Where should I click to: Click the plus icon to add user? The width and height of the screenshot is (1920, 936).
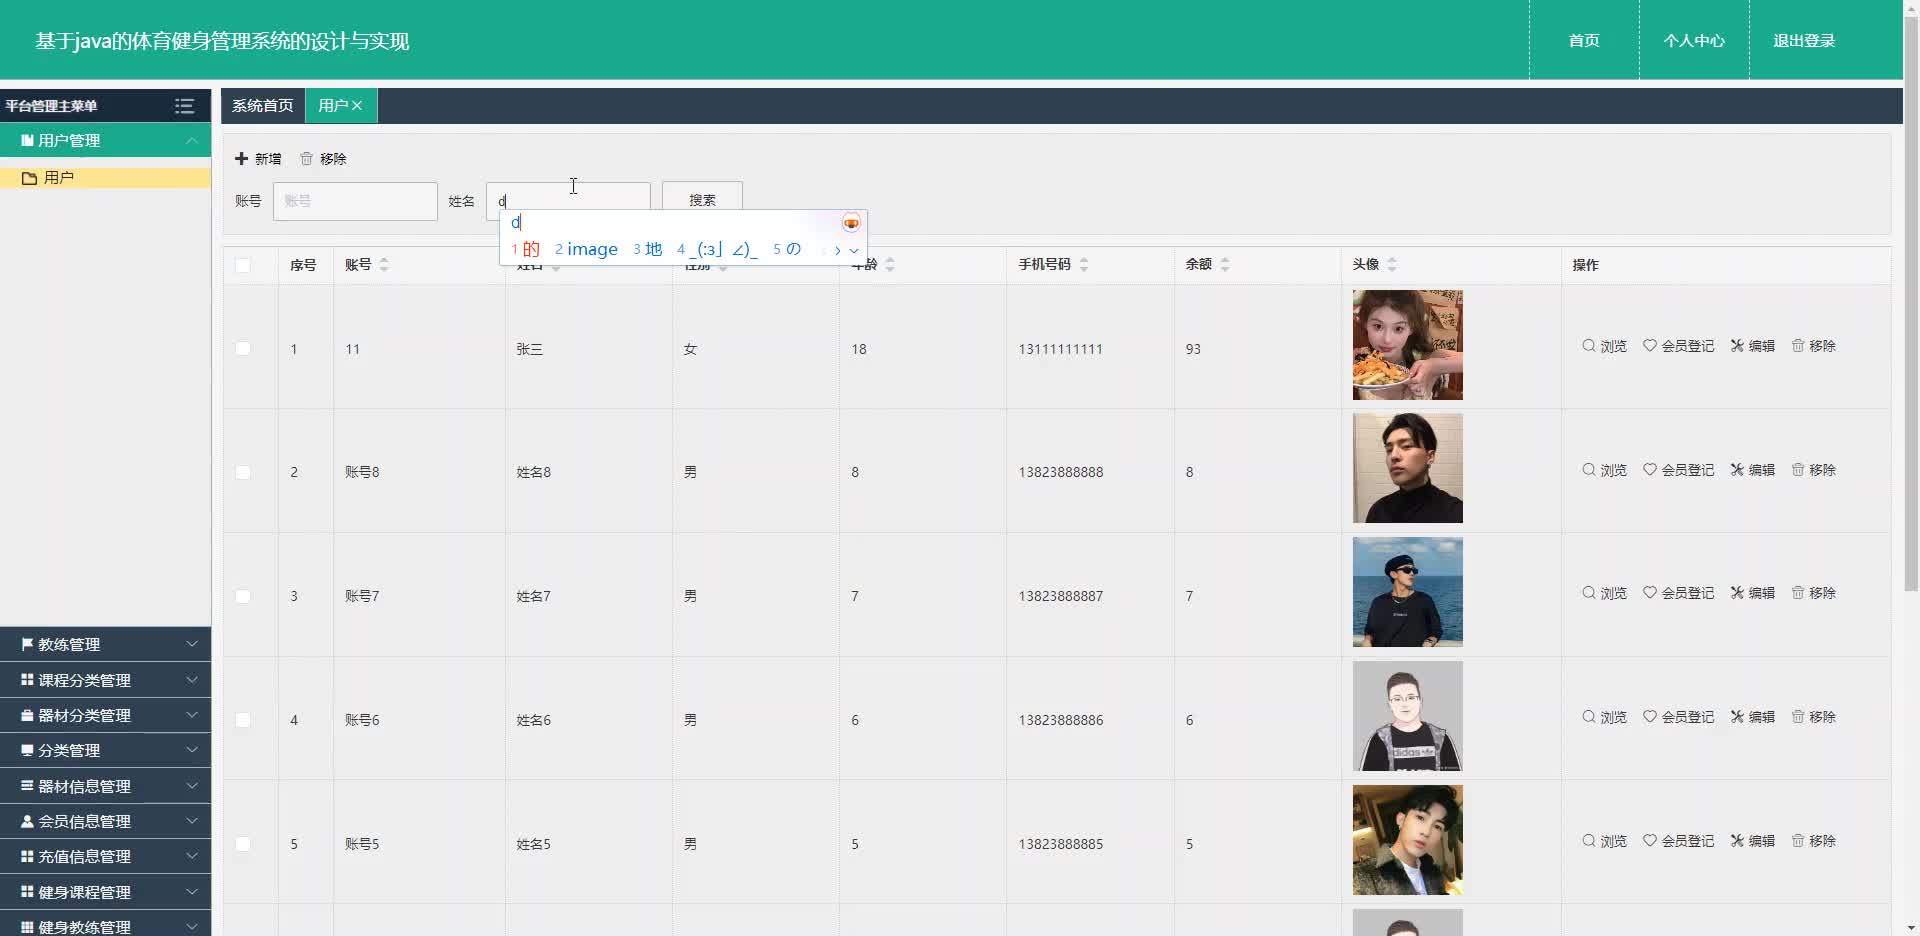tap(241, 159)
